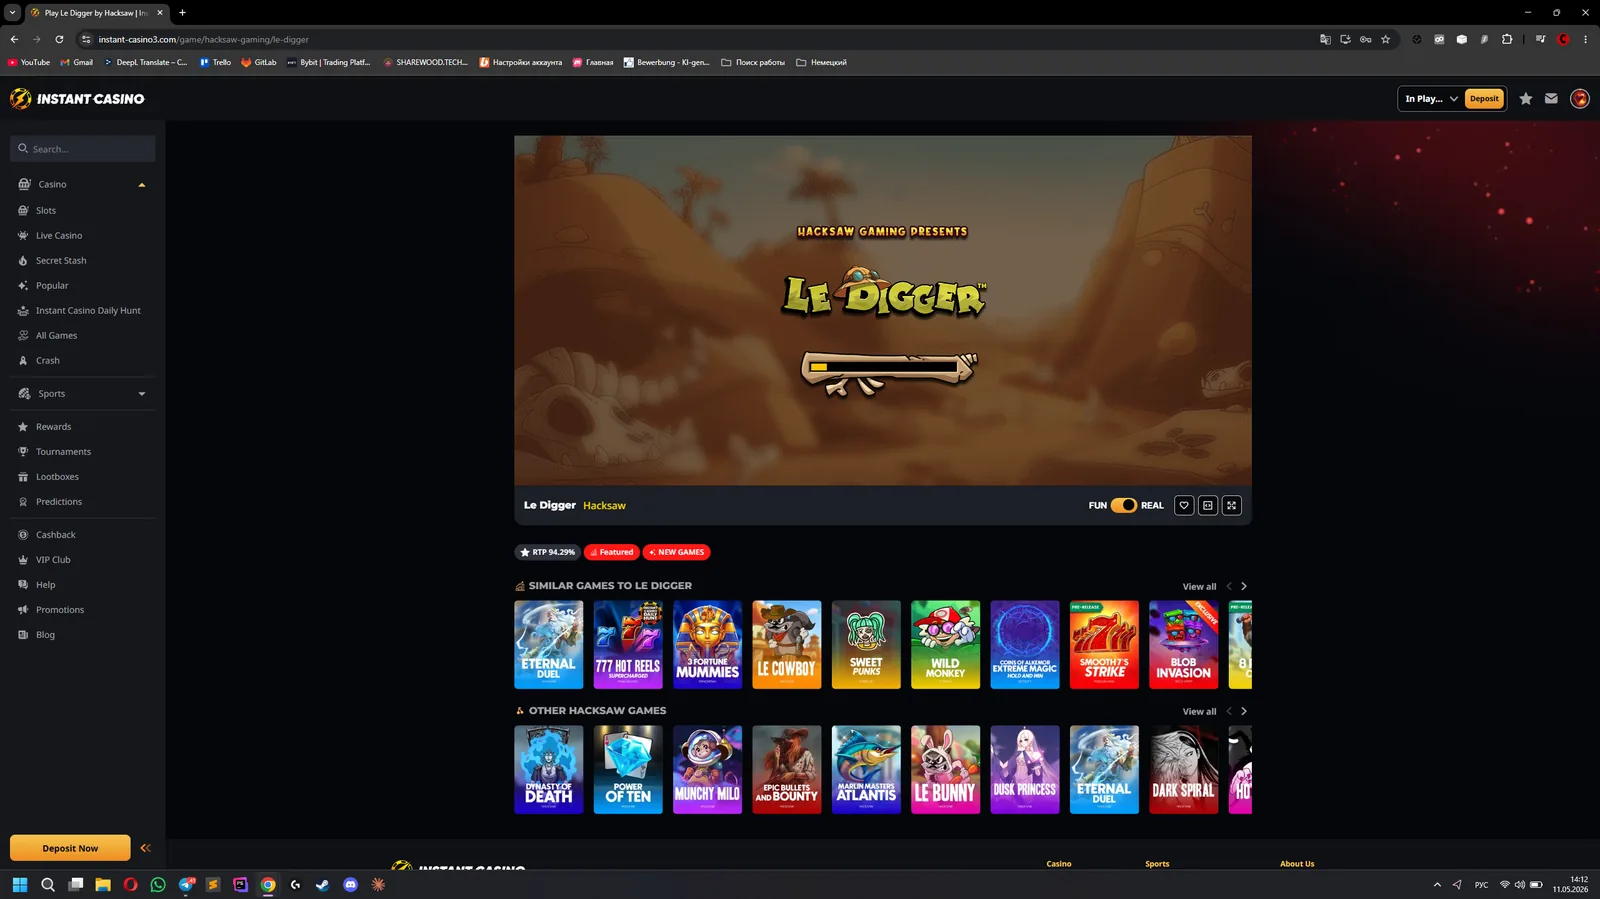This screenshot has height=899, width=1600.
Task: Show next similar games with right arrow
Action: [1244, 586]
